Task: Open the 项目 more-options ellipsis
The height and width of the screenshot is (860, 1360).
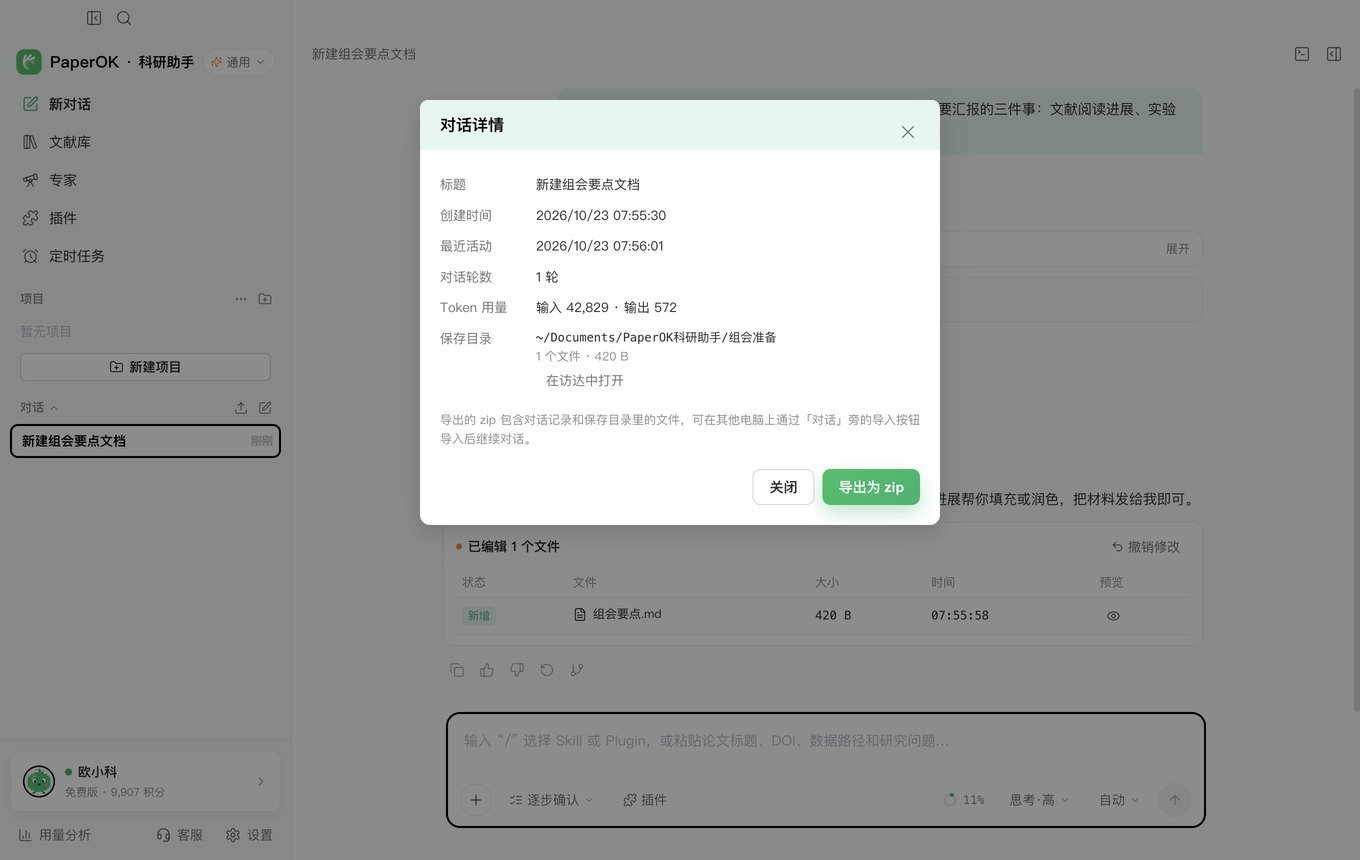Action: click(241, 299)
